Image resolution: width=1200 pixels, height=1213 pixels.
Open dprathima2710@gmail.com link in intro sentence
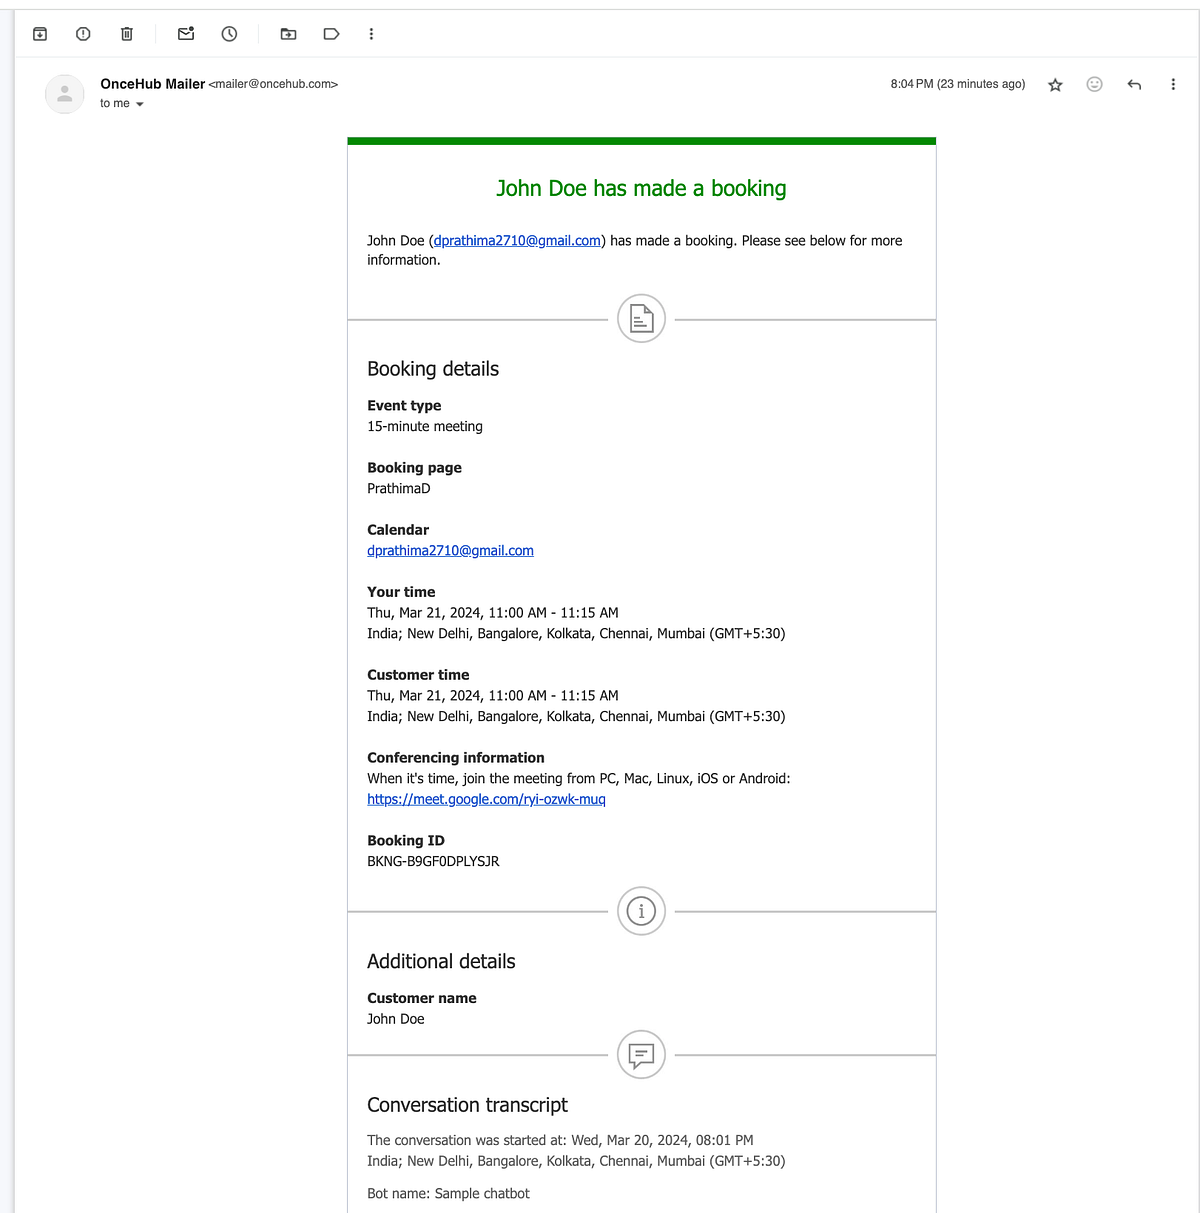517,241
